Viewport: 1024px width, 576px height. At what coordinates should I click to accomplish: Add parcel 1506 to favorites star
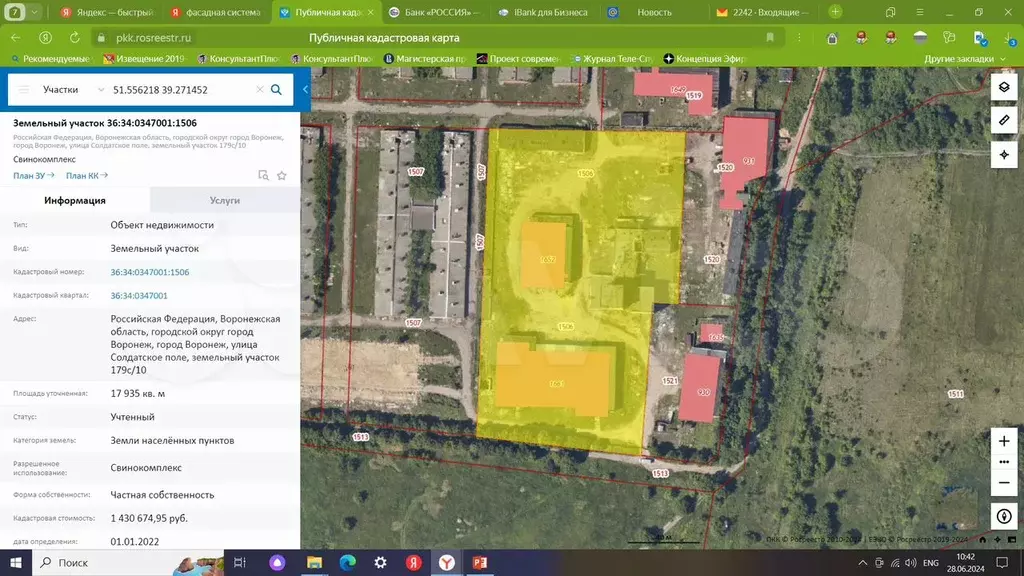281,176
